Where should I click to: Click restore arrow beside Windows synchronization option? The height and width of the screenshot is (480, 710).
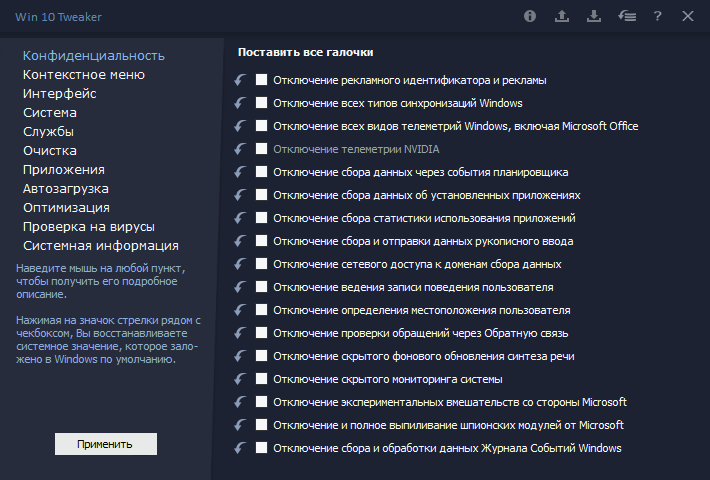click(x=240, y=103)
